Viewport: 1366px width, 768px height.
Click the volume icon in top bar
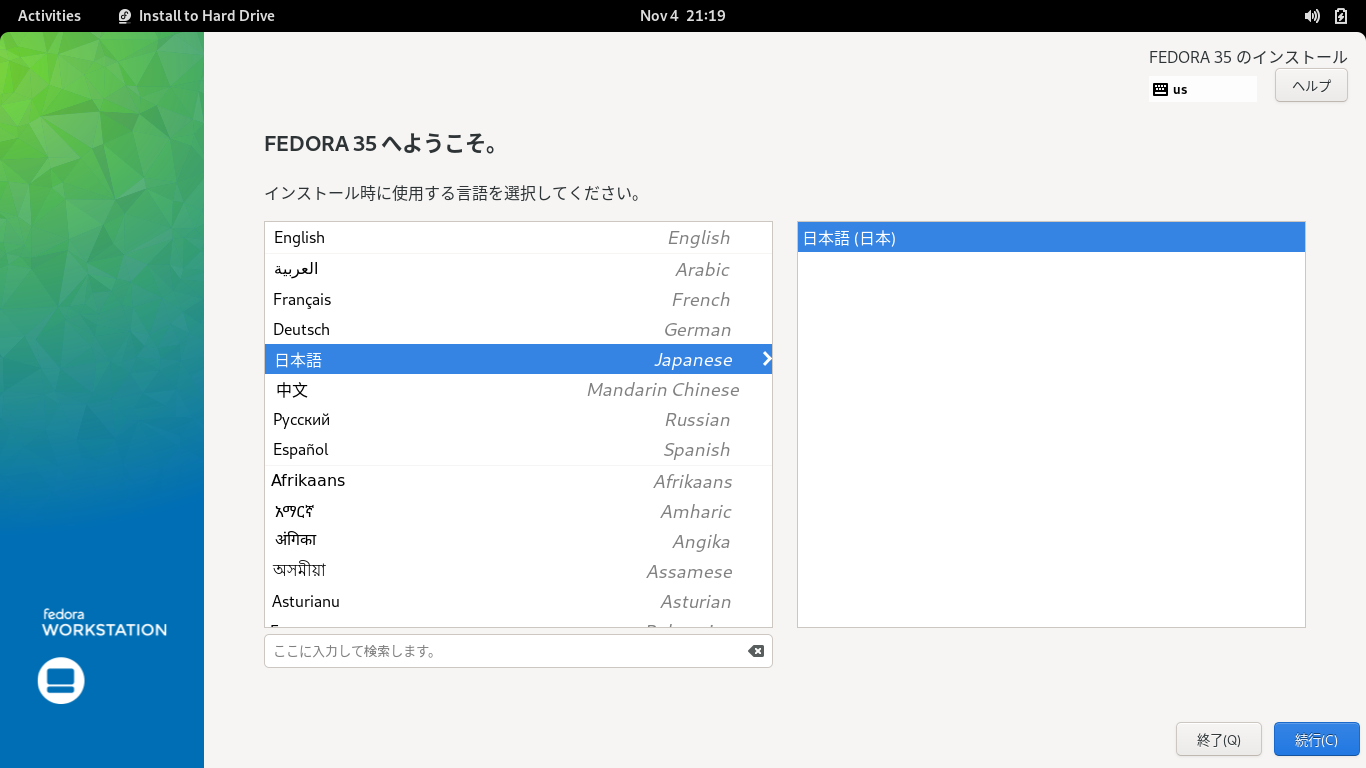tap(1312, 16)
